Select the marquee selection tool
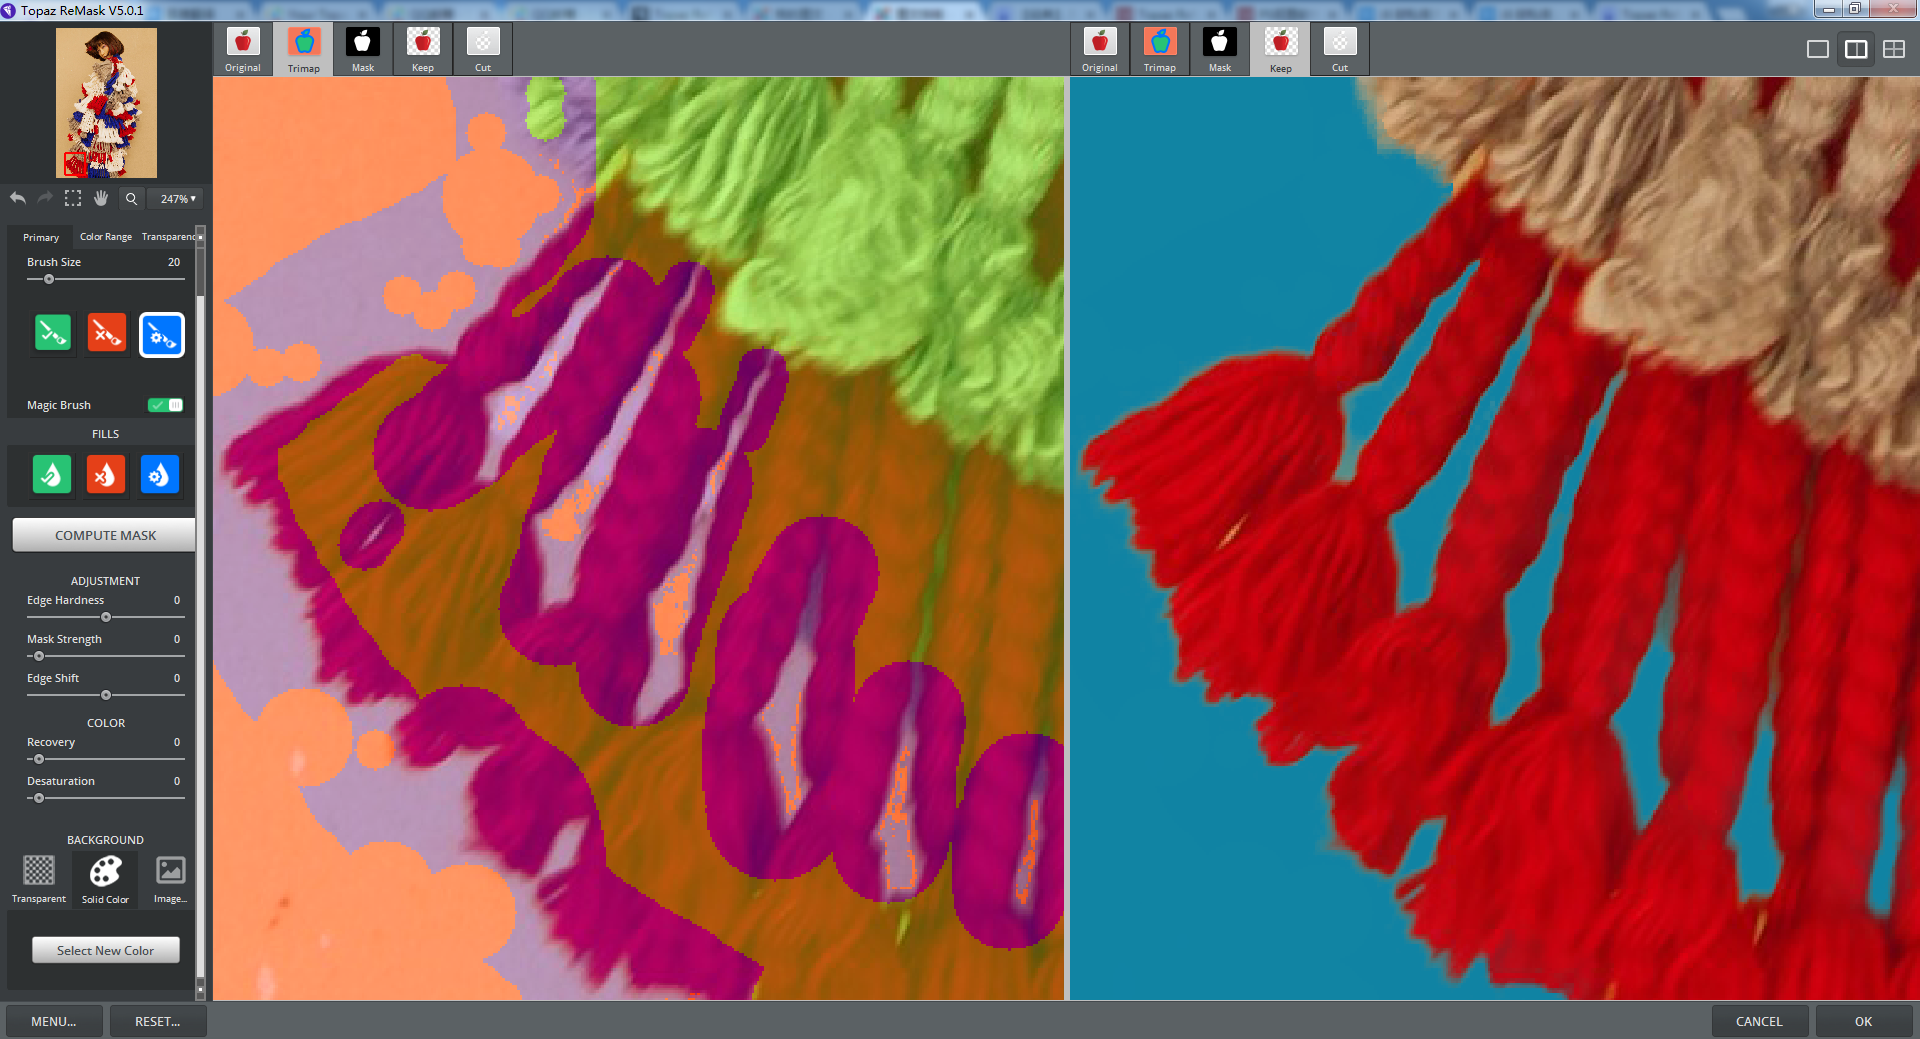This screenshot has height=1039, width=1920. [x=73, y=198]
